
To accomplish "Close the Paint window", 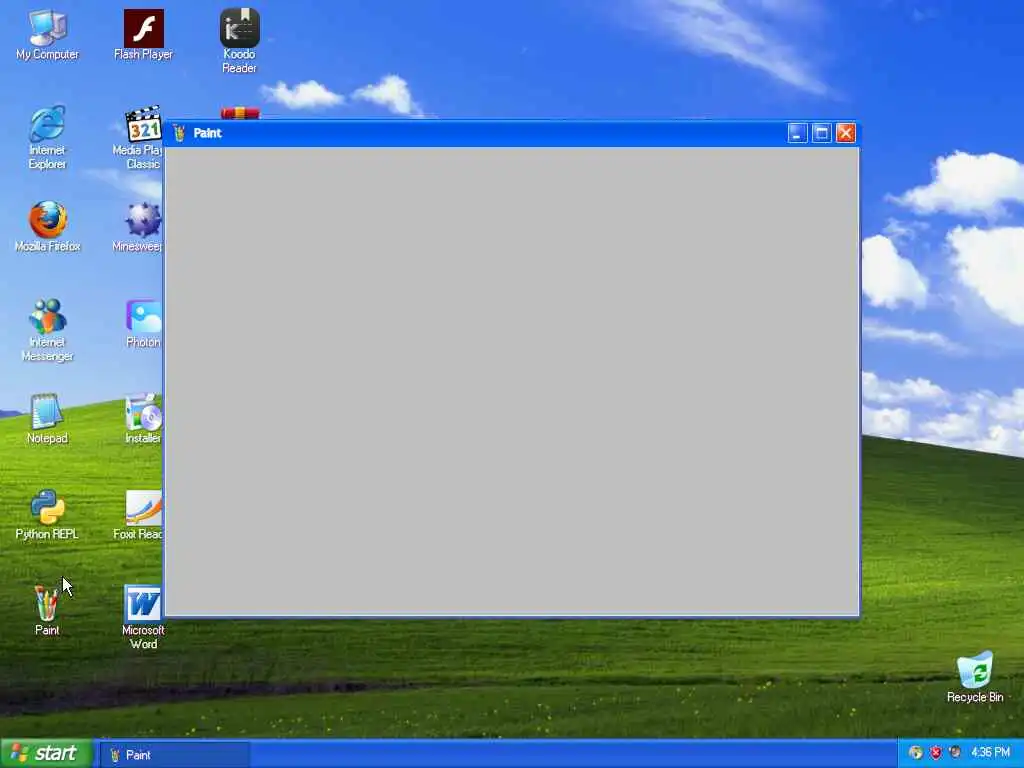I will pos(846,133).
